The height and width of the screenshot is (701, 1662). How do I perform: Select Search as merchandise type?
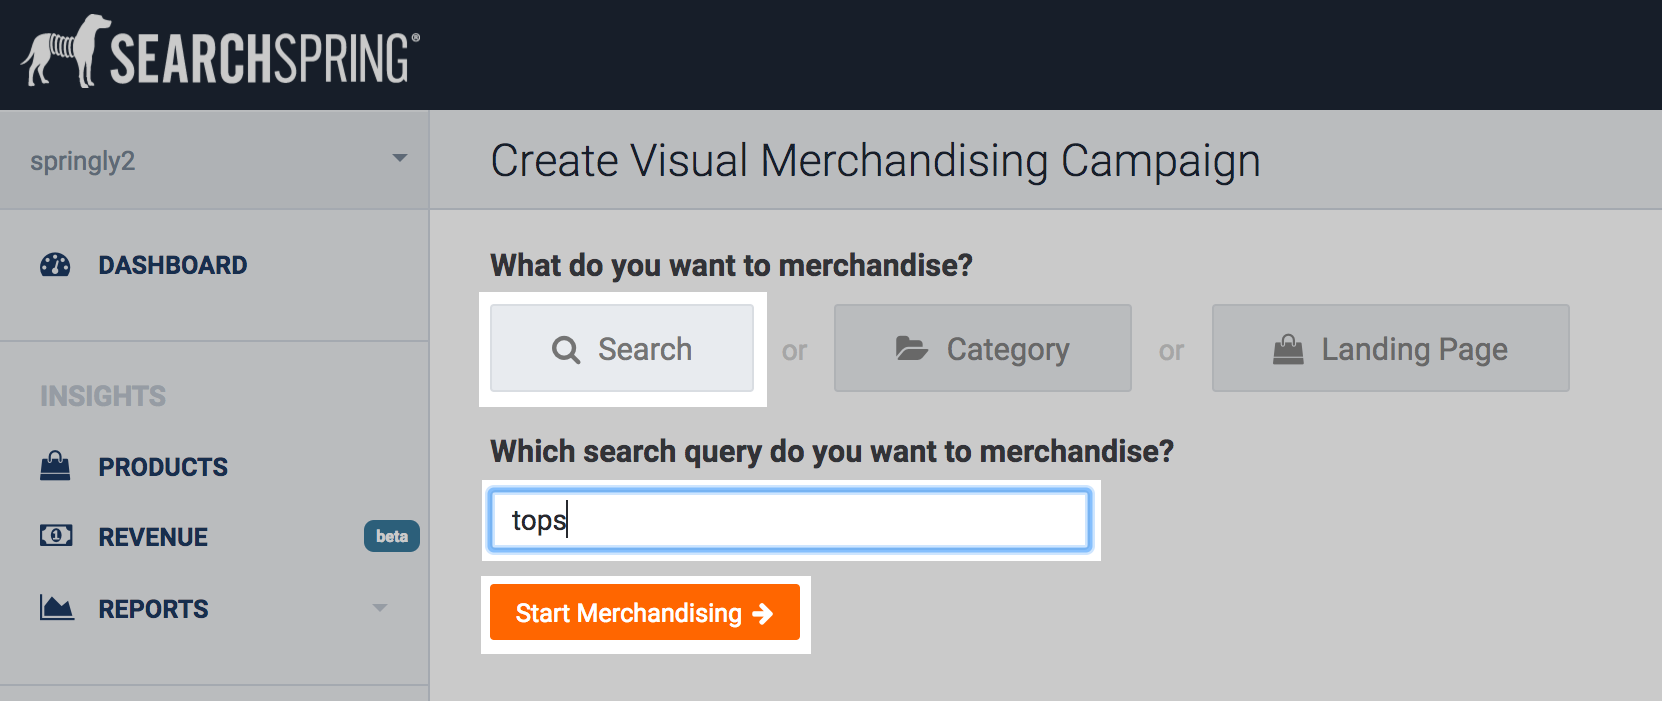pyautogui.click(x=622, y=349)
